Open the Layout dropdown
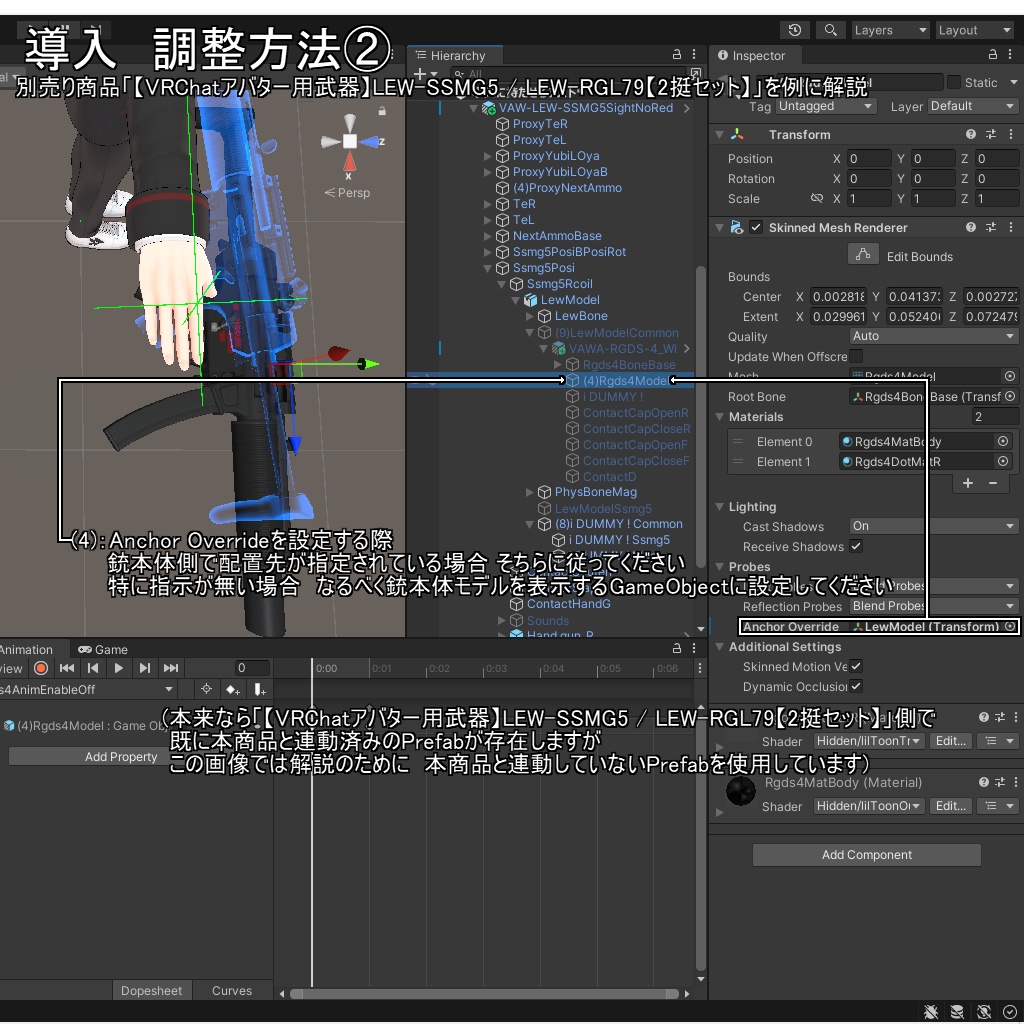The image size is (1024, 1024). pyautogui.click(x=974, y=30)
